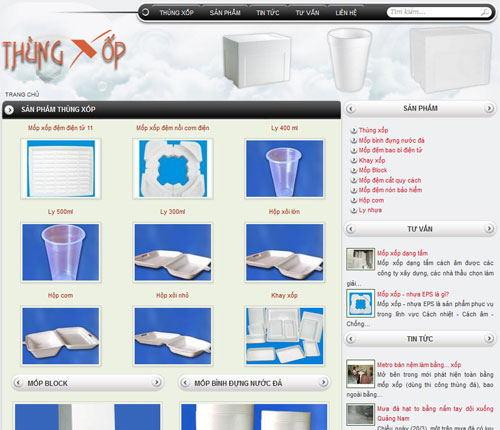Open MỐP BÌNH ĐỰNG NƯỚC ĐÁ section heading
Image resolution: width=500 pixels, height=430 pixels.
[x=238, y=383]
